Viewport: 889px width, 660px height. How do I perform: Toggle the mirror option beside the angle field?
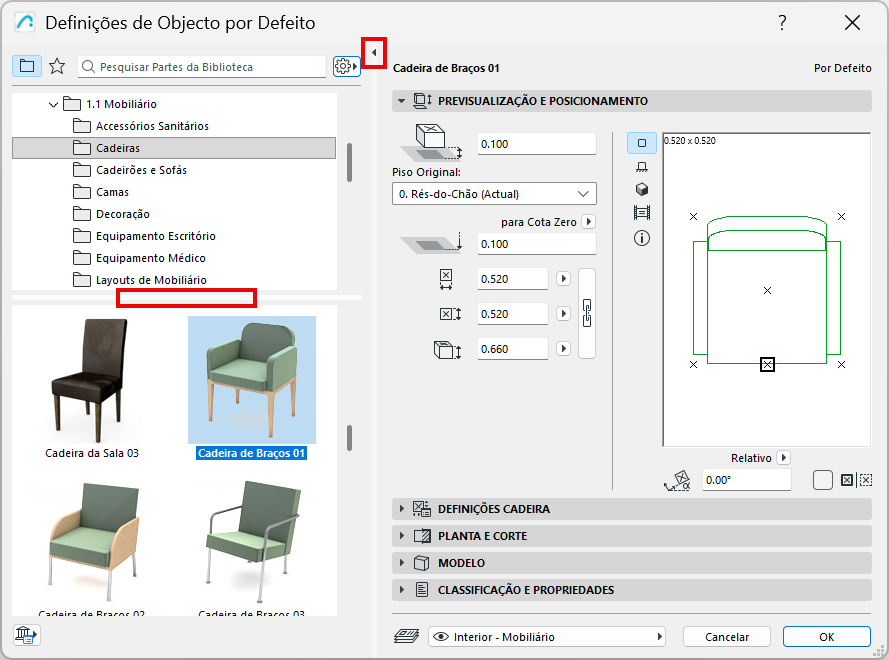click(x=825, y=479)
